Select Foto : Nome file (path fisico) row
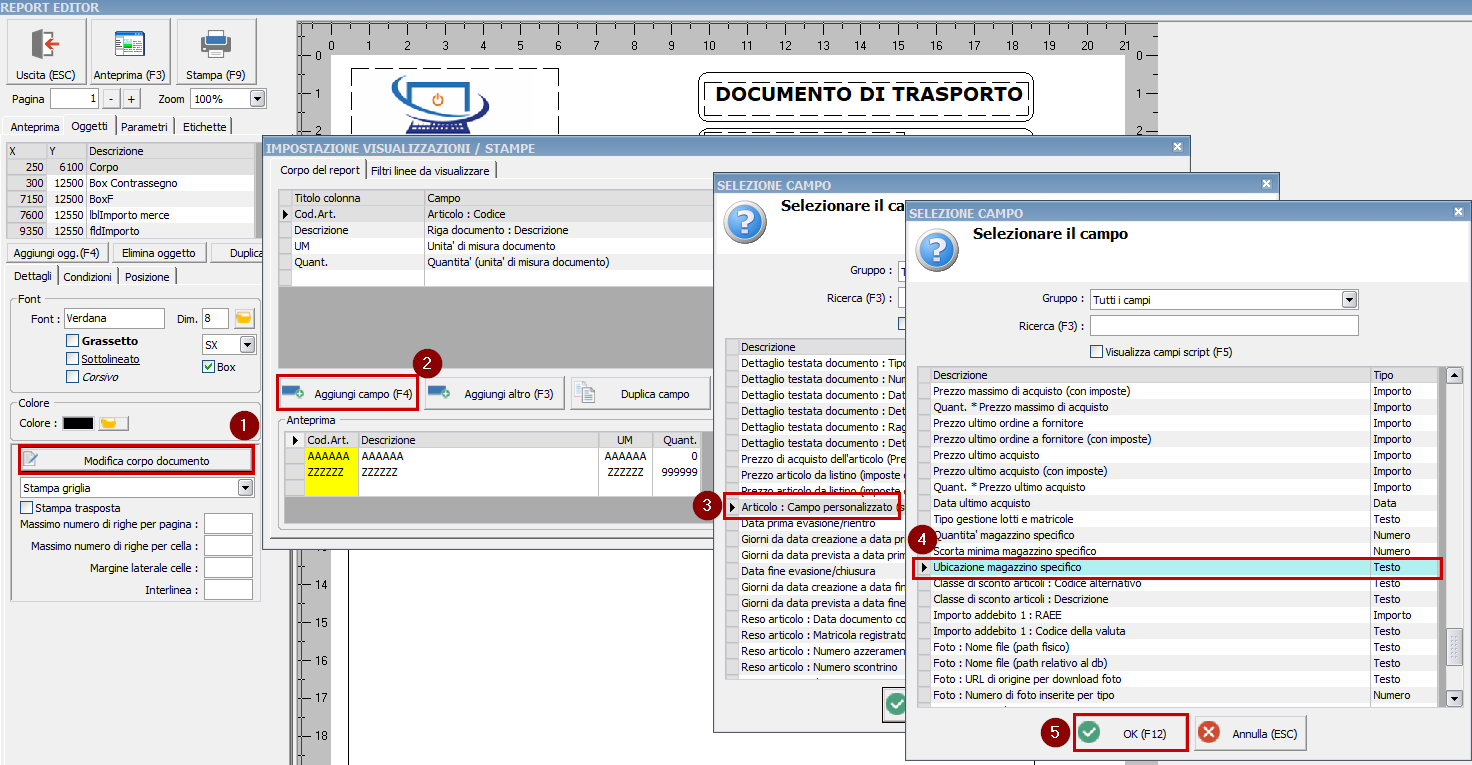 click(x=1180, y=647)
